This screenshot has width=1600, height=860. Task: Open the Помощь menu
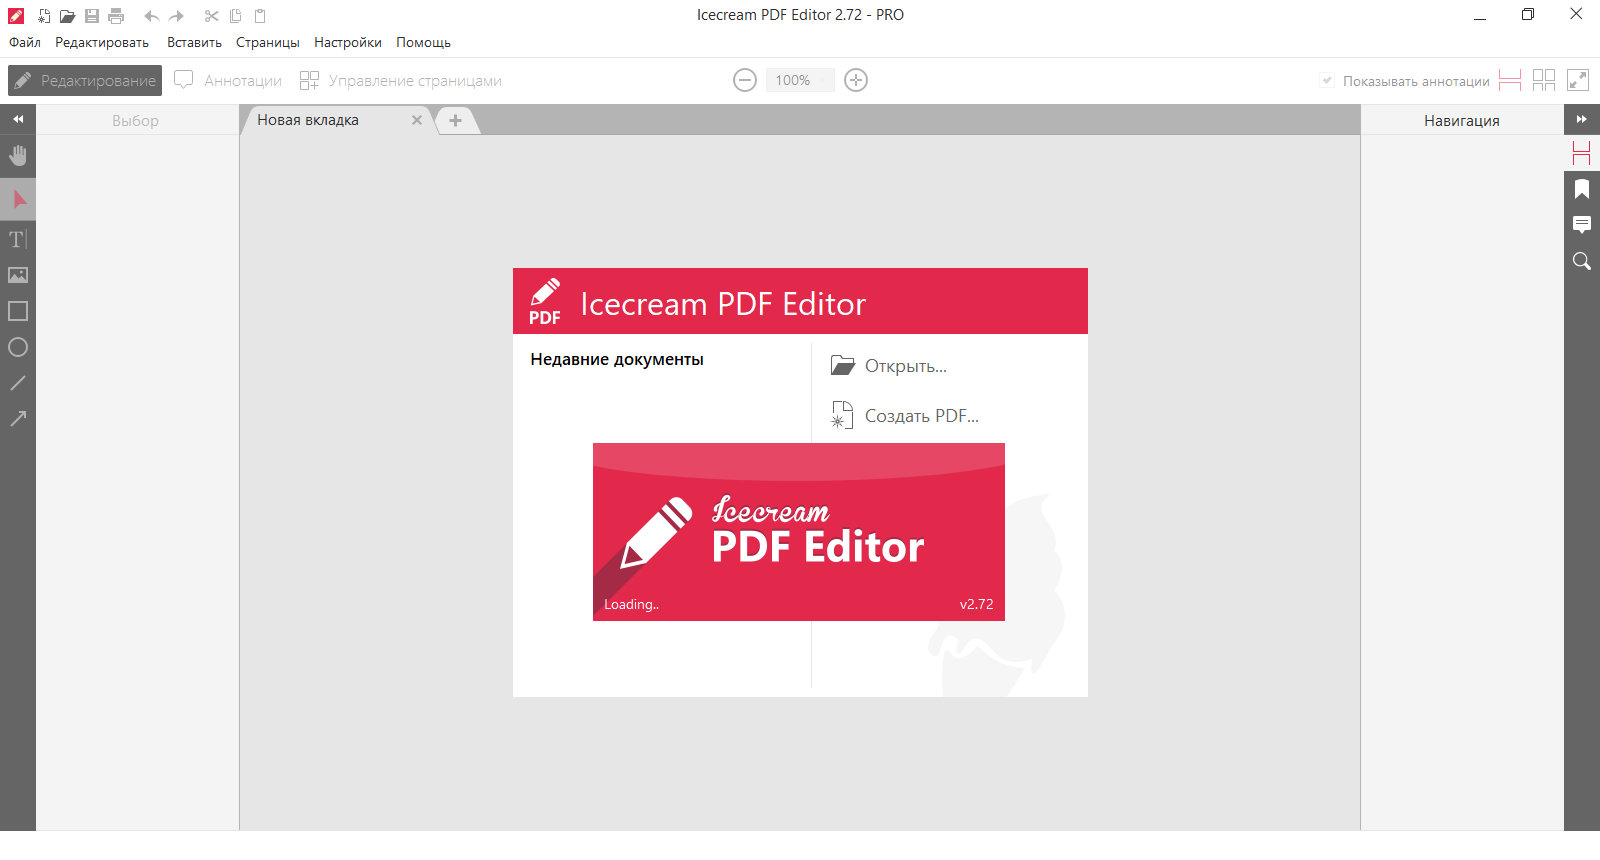(x=423, y=43)
